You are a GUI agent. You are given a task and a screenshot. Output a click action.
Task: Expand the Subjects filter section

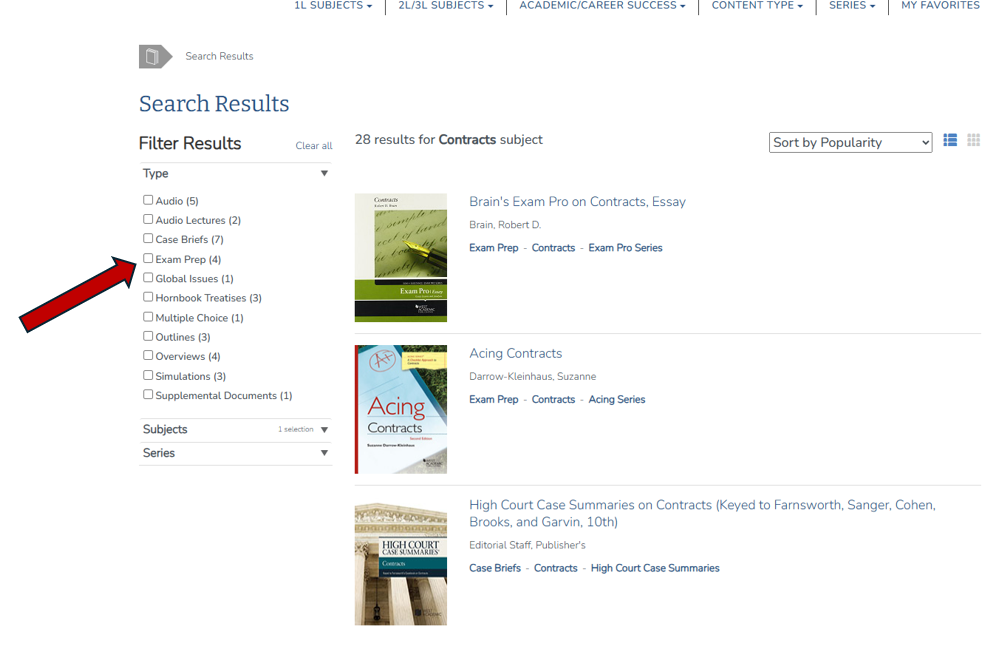point(324,430)
